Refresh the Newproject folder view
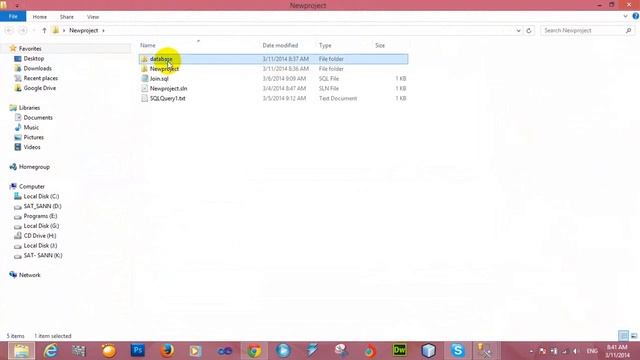 click(x=529, y=31)
